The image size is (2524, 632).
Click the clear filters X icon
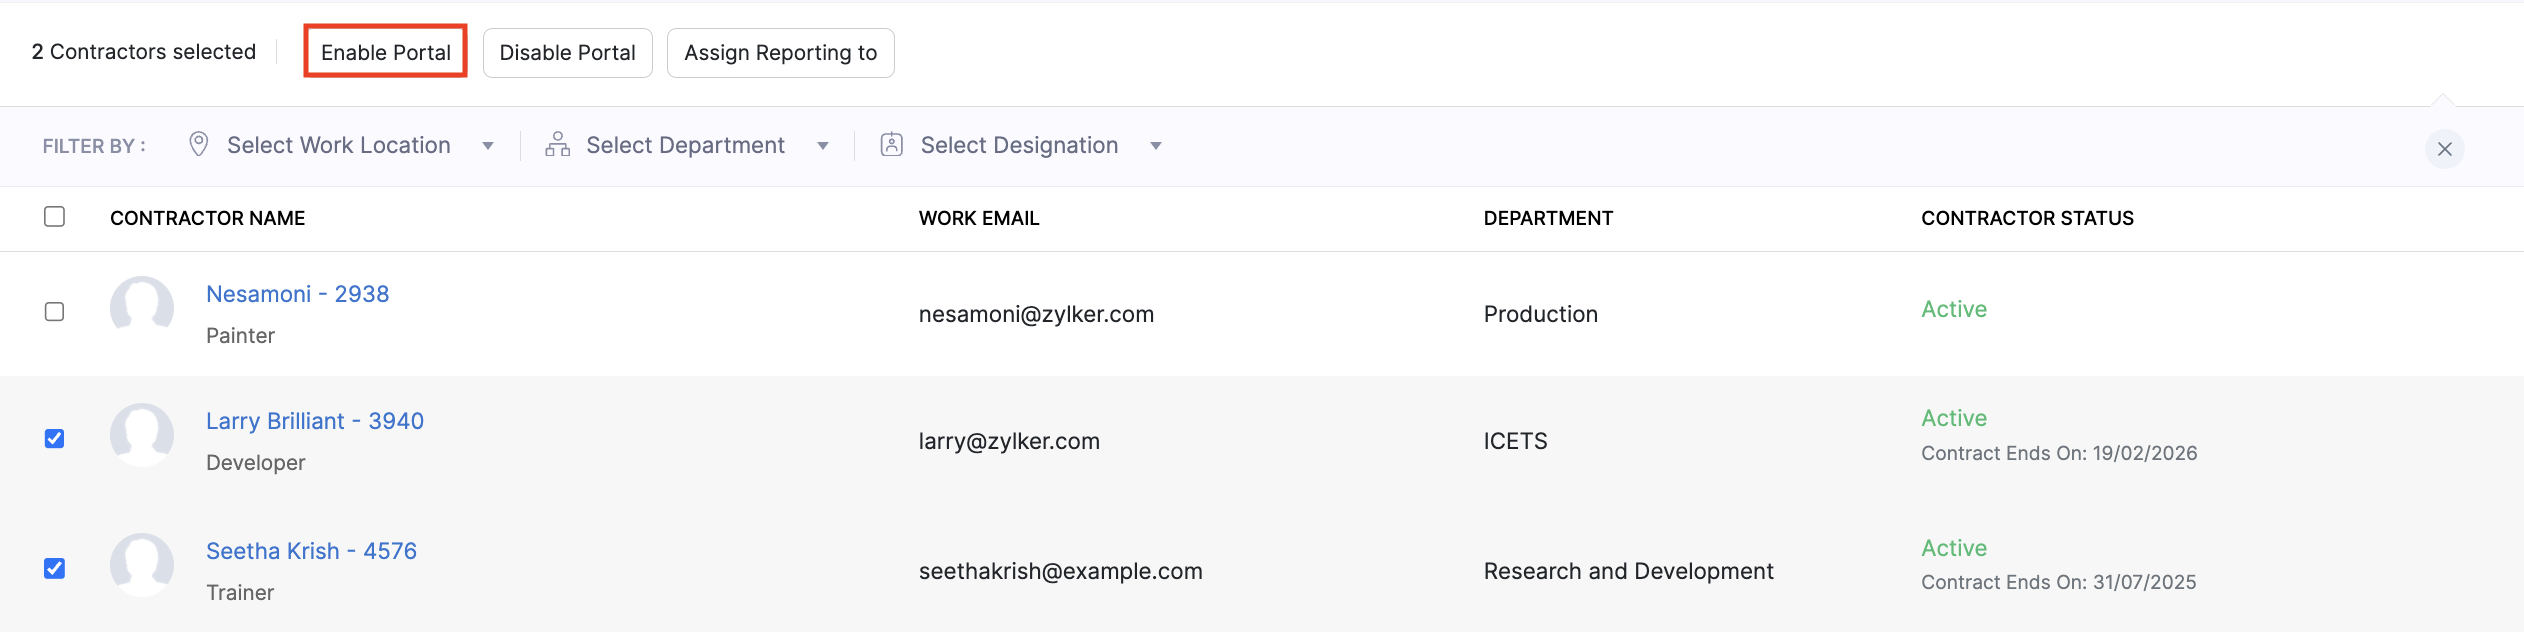(x=2444, y=148)
